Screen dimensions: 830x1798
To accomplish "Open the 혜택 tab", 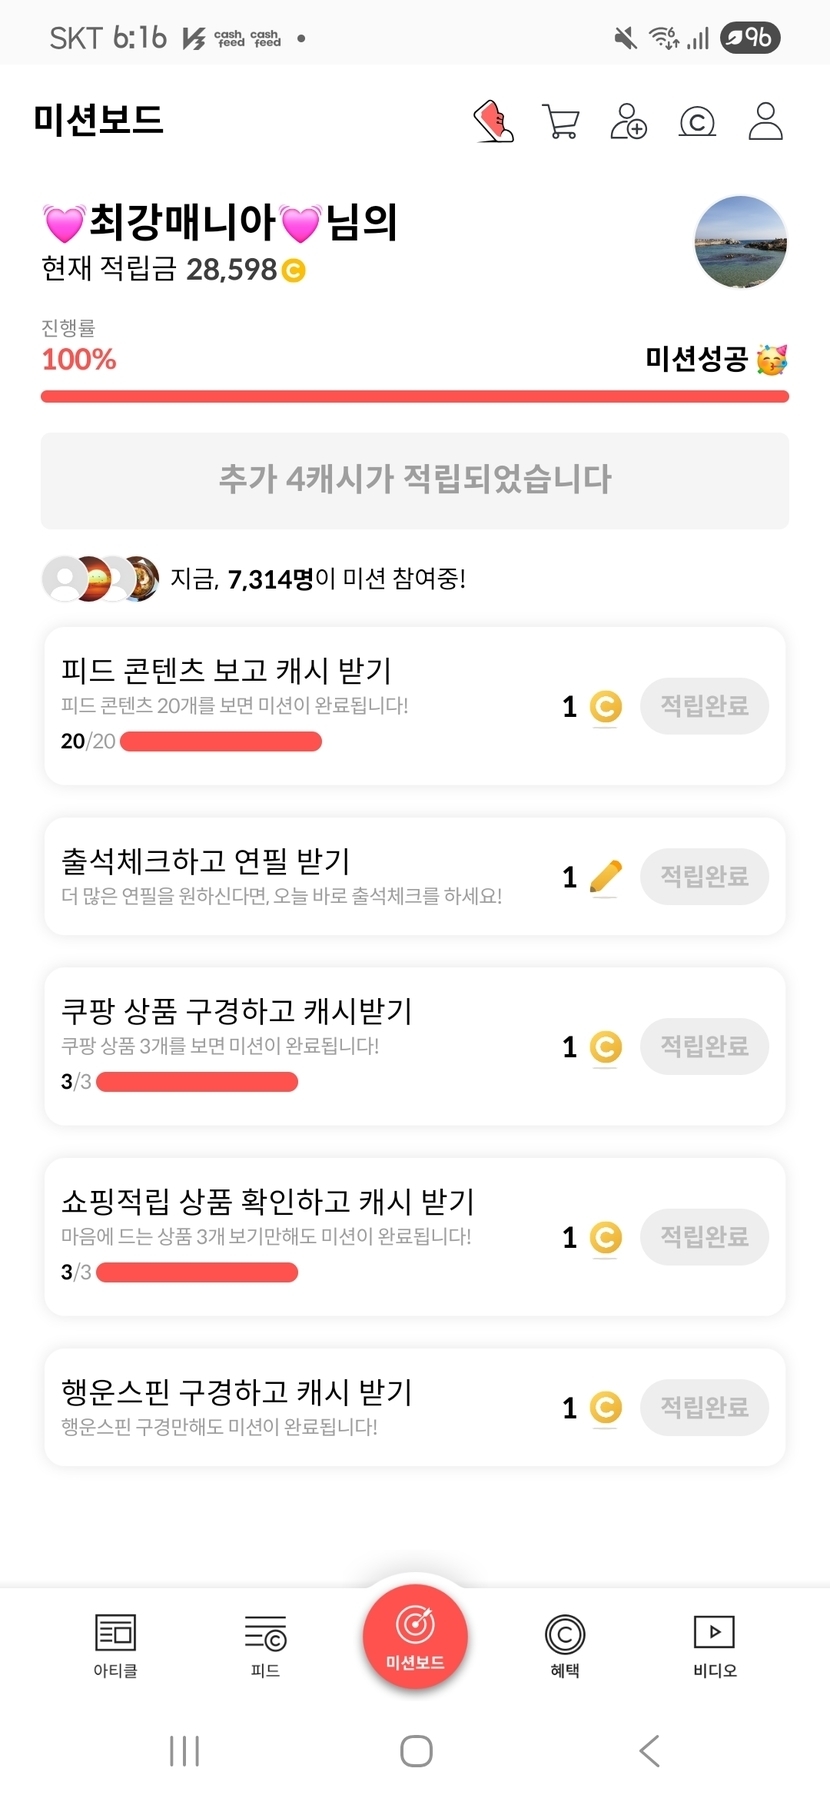I will [x=564, y=1644].
